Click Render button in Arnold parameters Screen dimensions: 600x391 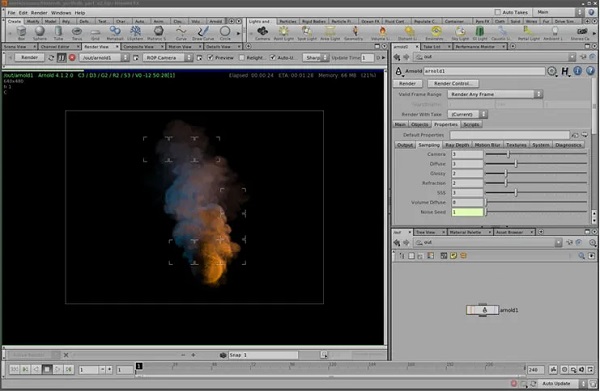[408, 83]
